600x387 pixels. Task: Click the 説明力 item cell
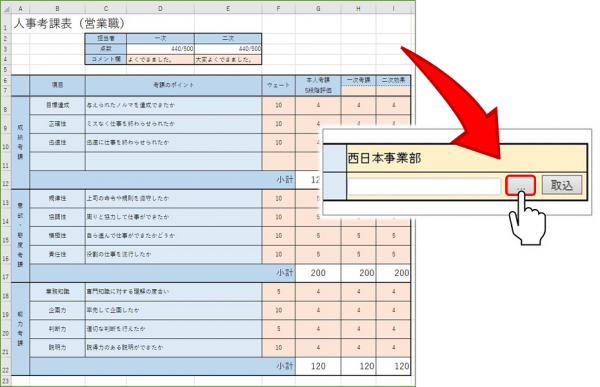click(57, 348)
